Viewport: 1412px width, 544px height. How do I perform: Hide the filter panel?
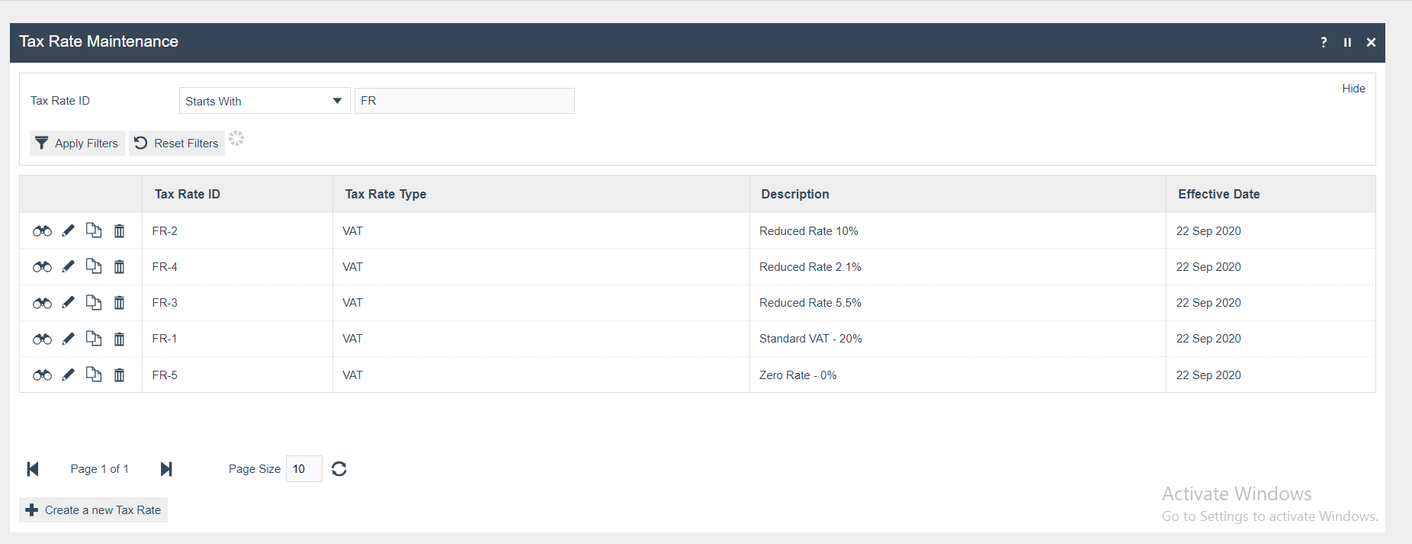(1353, 89)
